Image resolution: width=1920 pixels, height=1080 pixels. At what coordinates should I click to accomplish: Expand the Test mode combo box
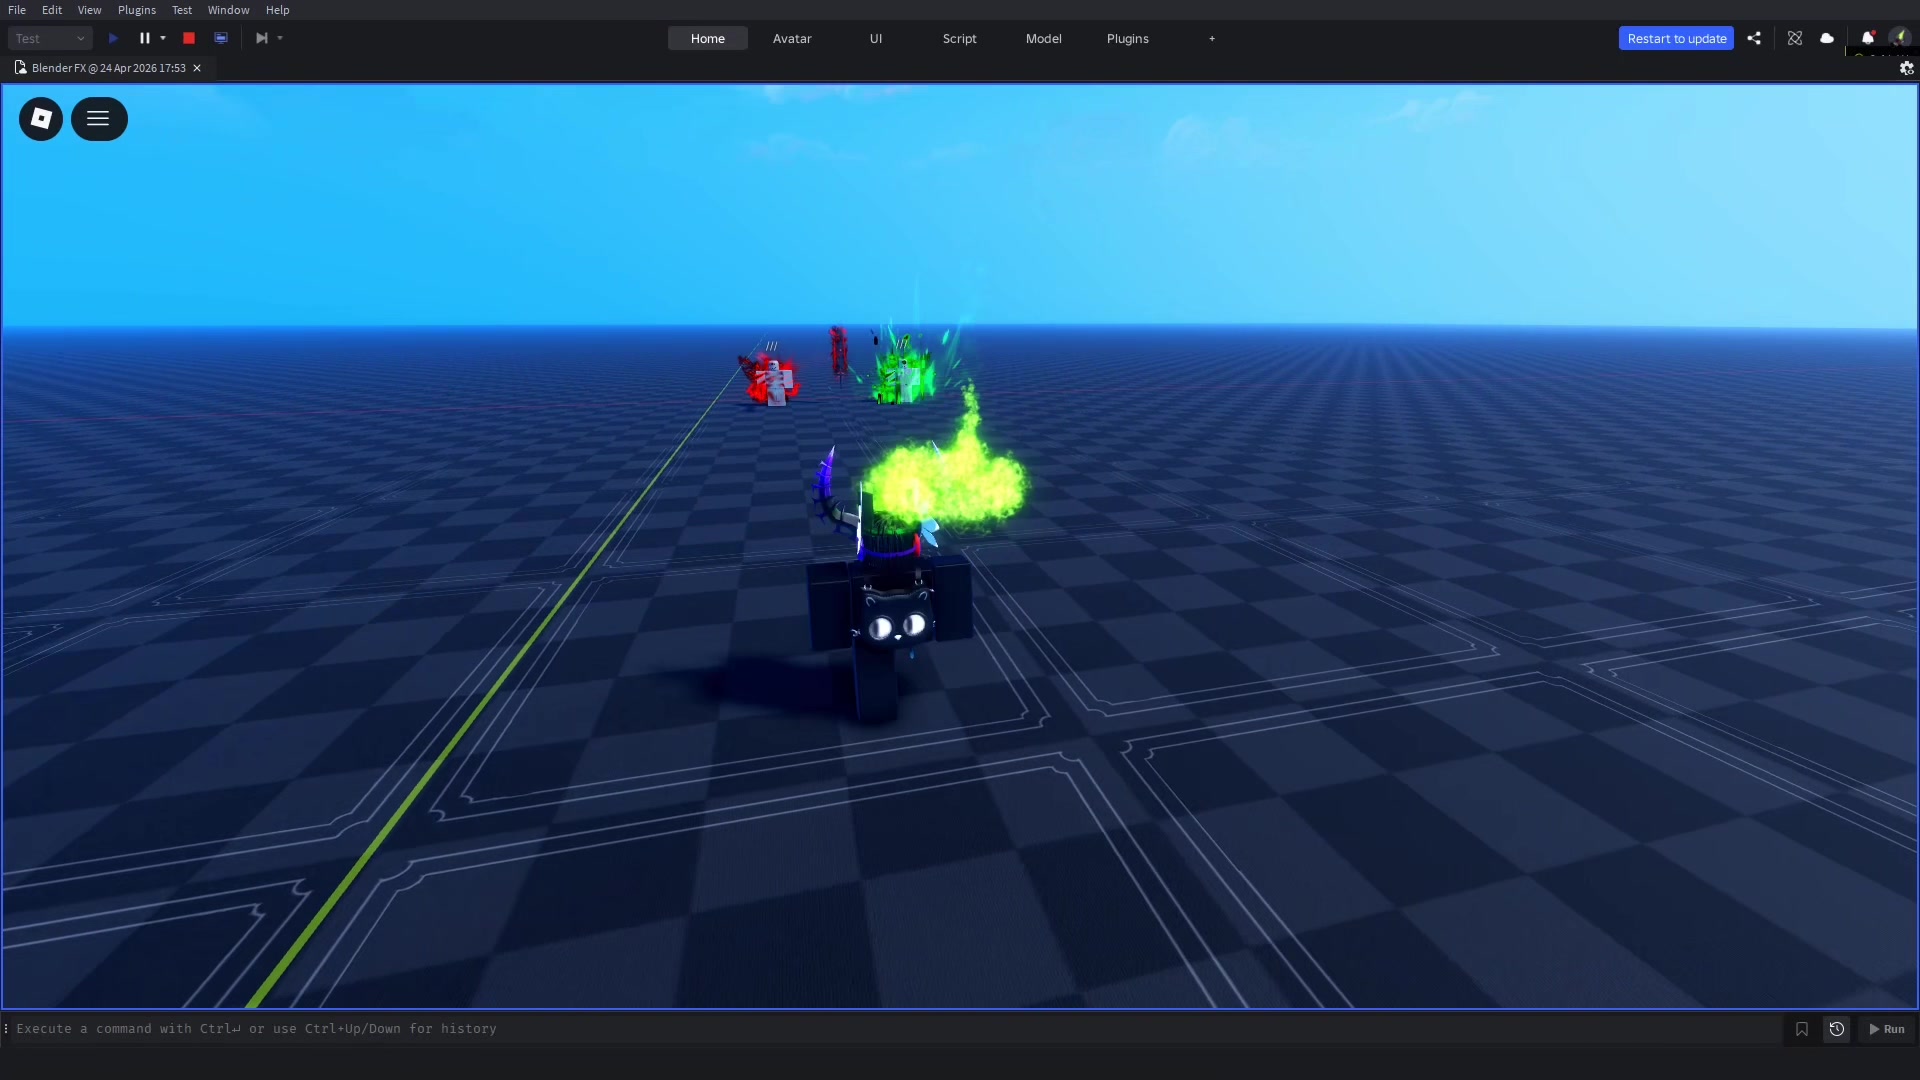50,38
